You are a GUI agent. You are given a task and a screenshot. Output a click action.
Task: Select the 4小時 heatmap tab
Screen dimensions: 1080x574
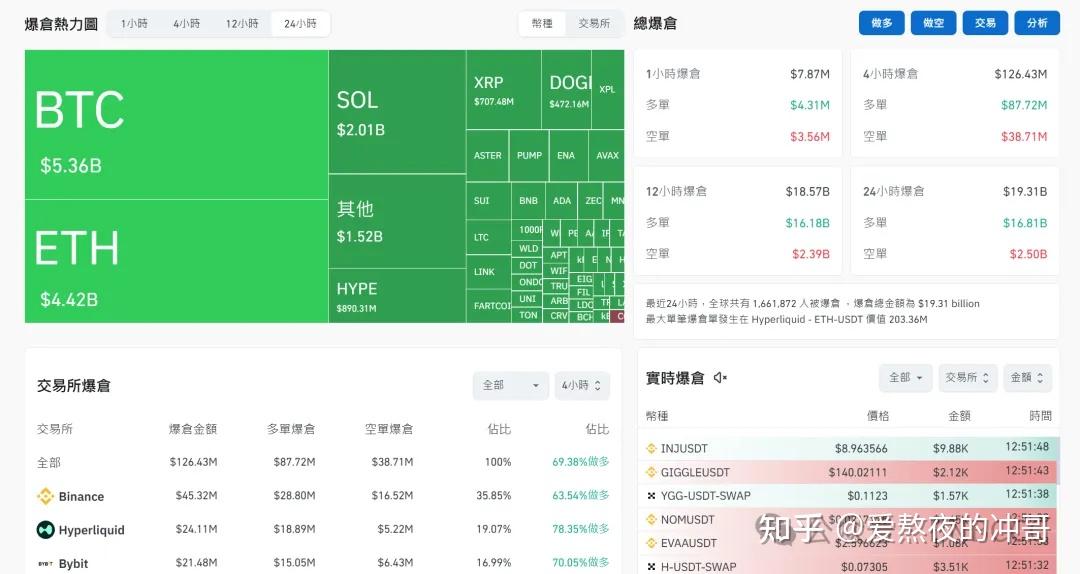coord(187,23)
